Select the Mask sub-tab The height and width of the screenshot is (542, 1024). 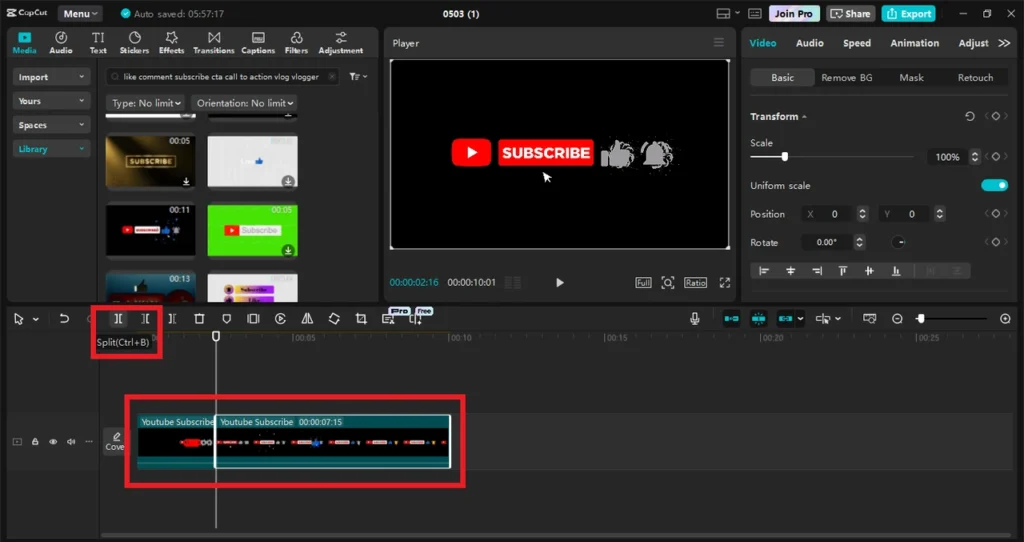click(x=911, y=77)
